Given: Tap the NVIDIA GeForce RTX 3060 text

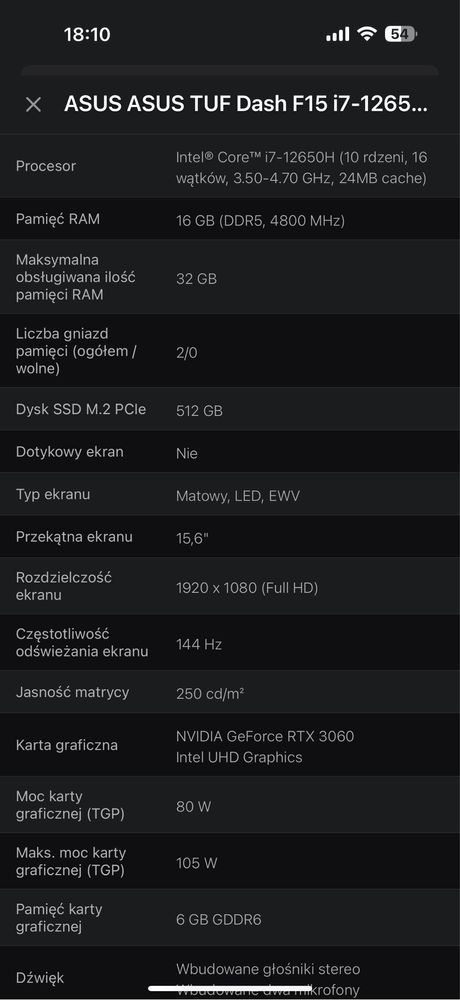Looking at the screenshot, I should coord(265,737).
